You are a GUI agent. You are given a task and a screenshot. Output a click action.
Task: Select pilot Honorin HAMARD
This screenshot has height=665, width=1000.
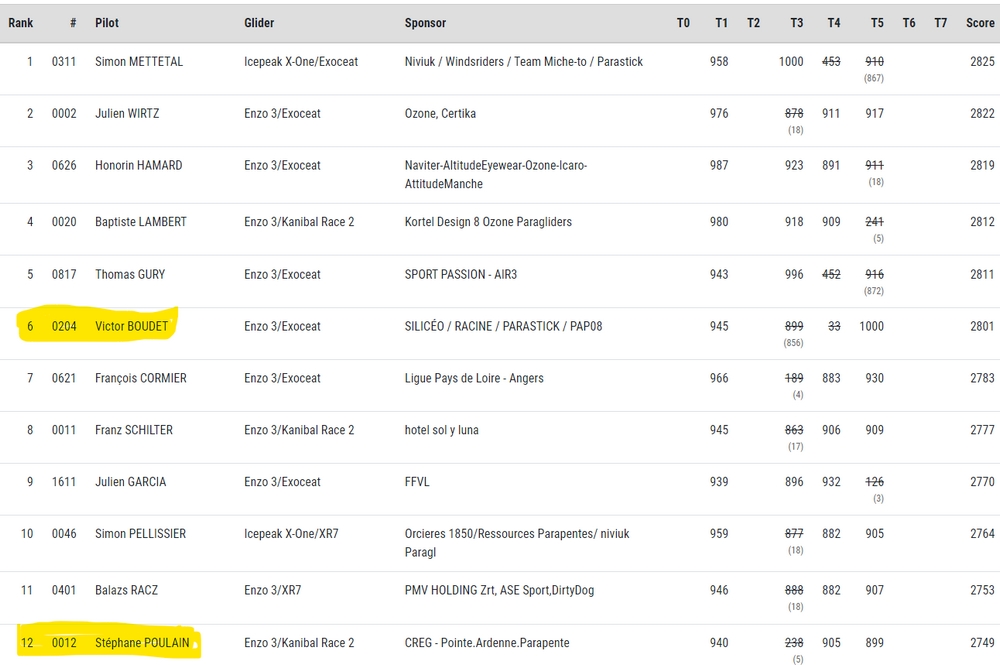[x=138, y=166]
